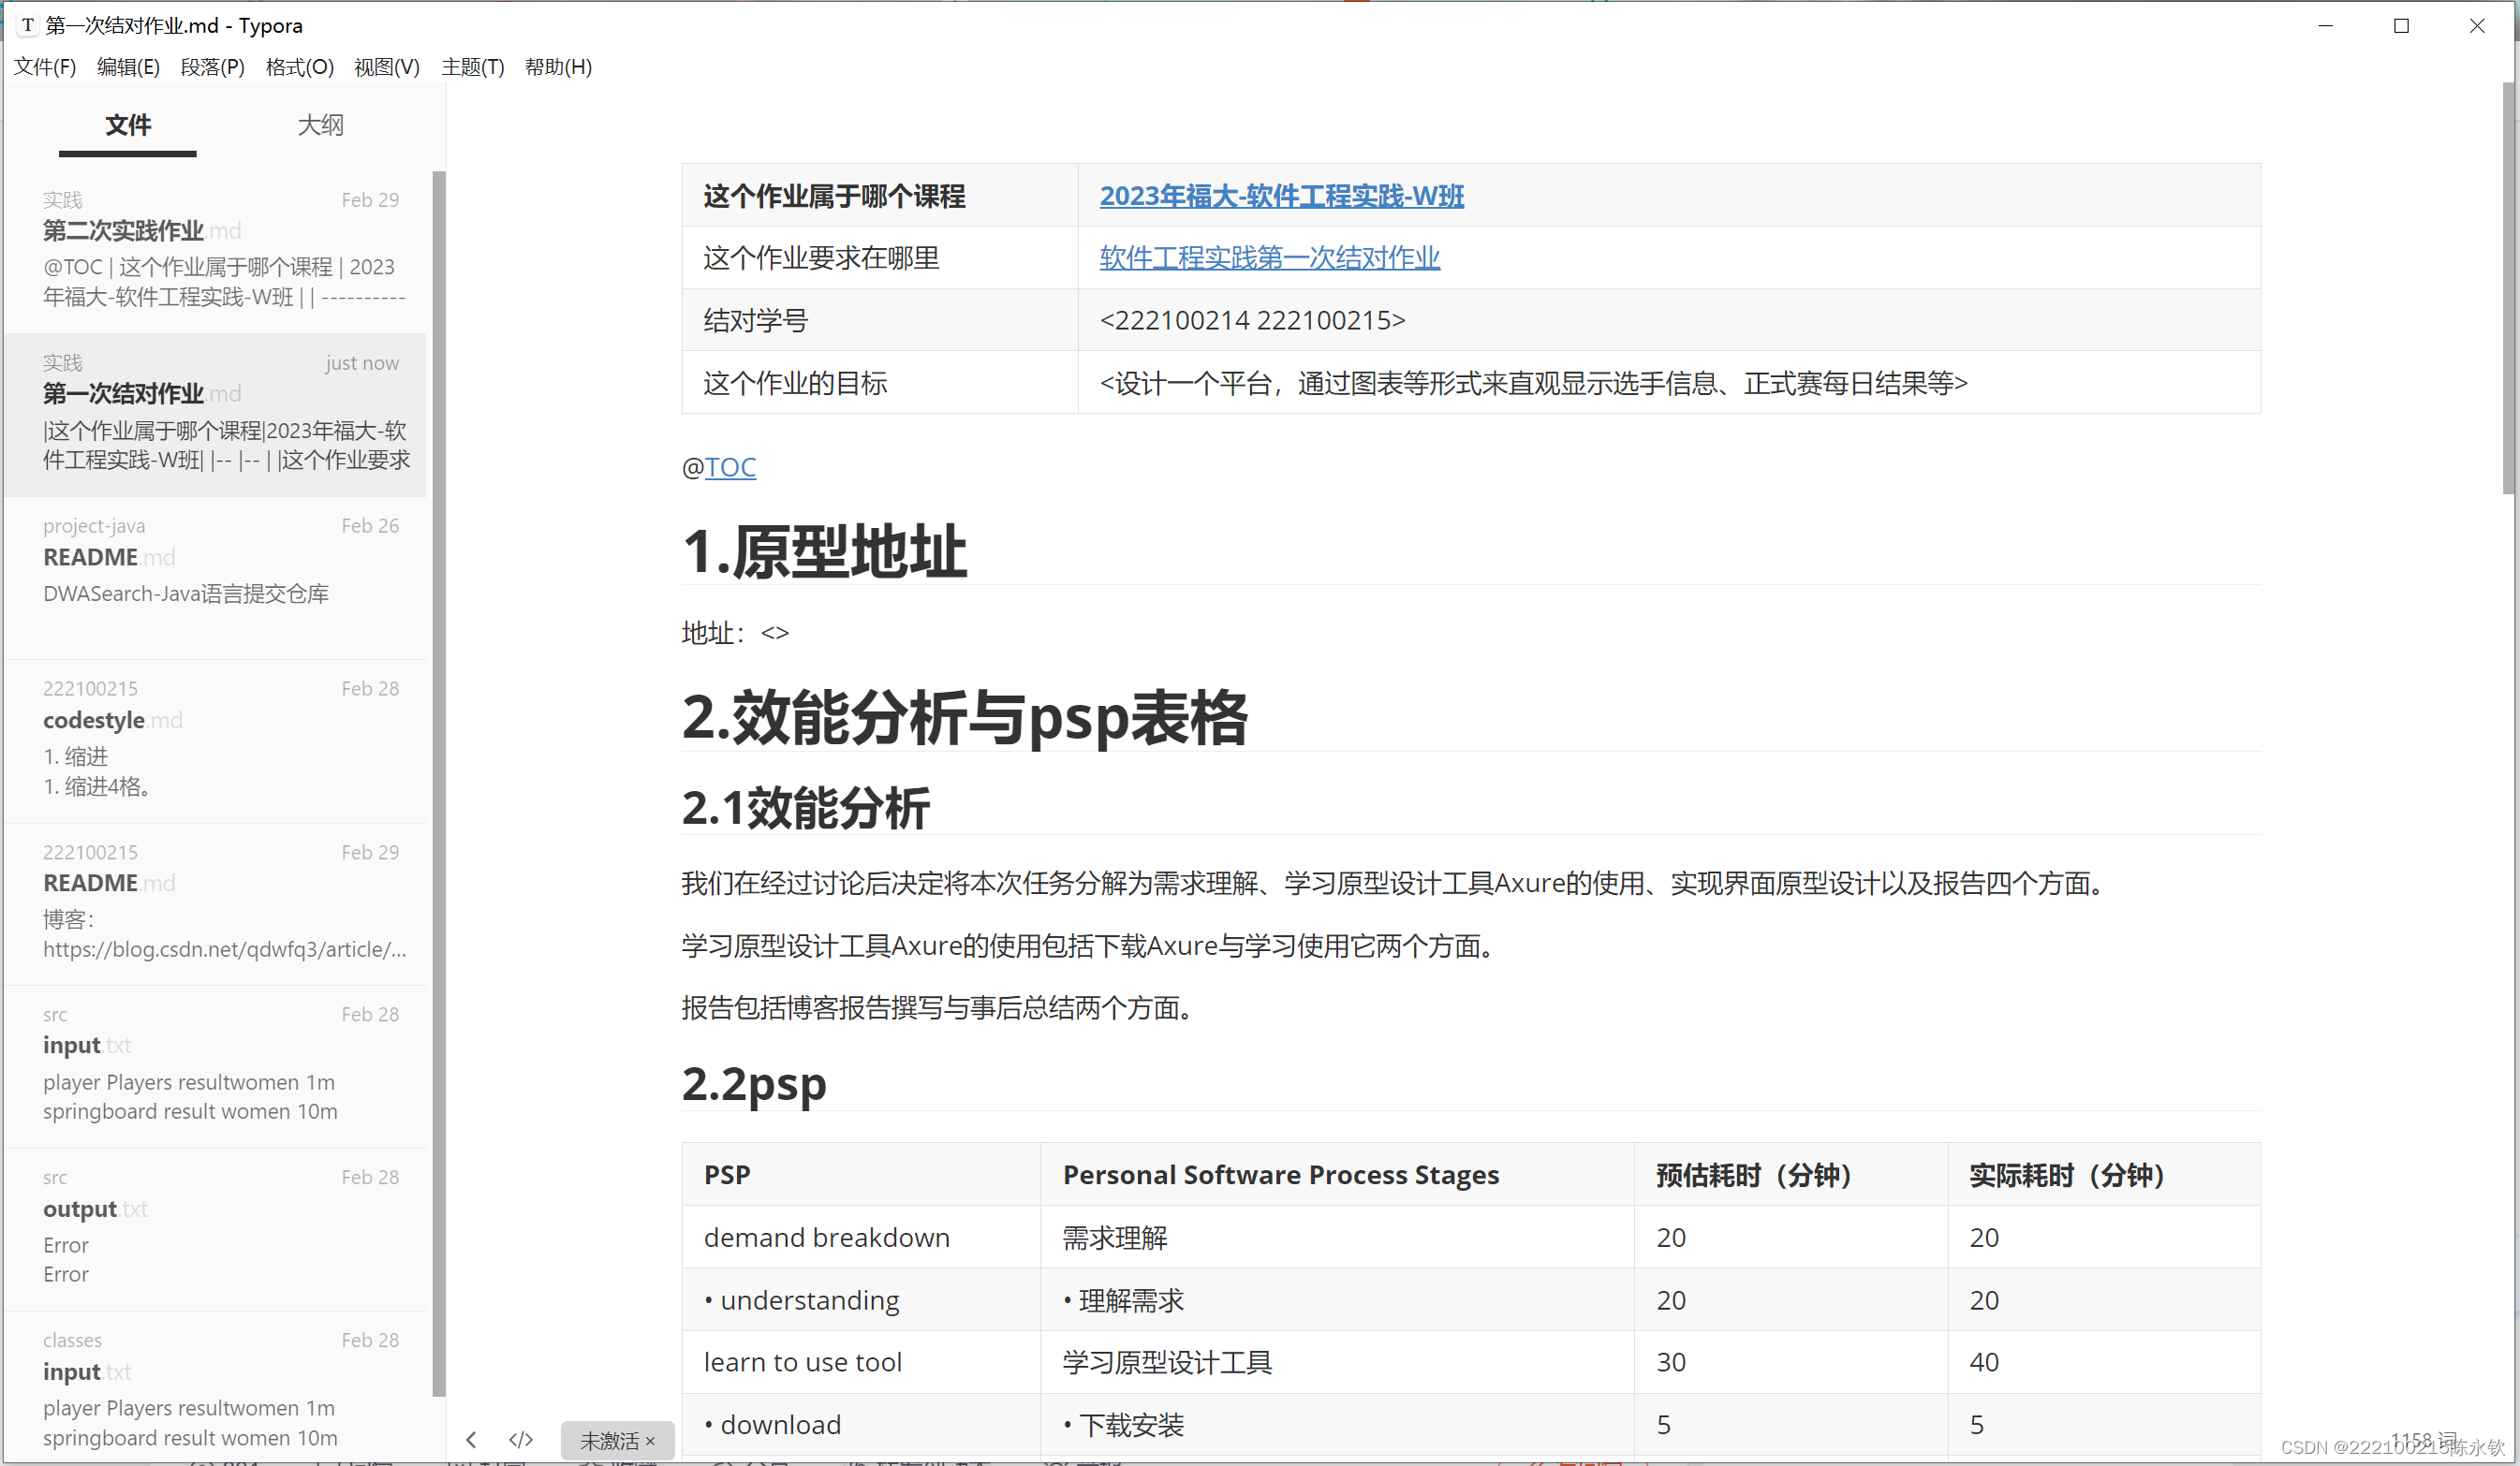Open the 格式(O) menu
Screen dimensions: 2520x1466
click(x=299, y=67)
